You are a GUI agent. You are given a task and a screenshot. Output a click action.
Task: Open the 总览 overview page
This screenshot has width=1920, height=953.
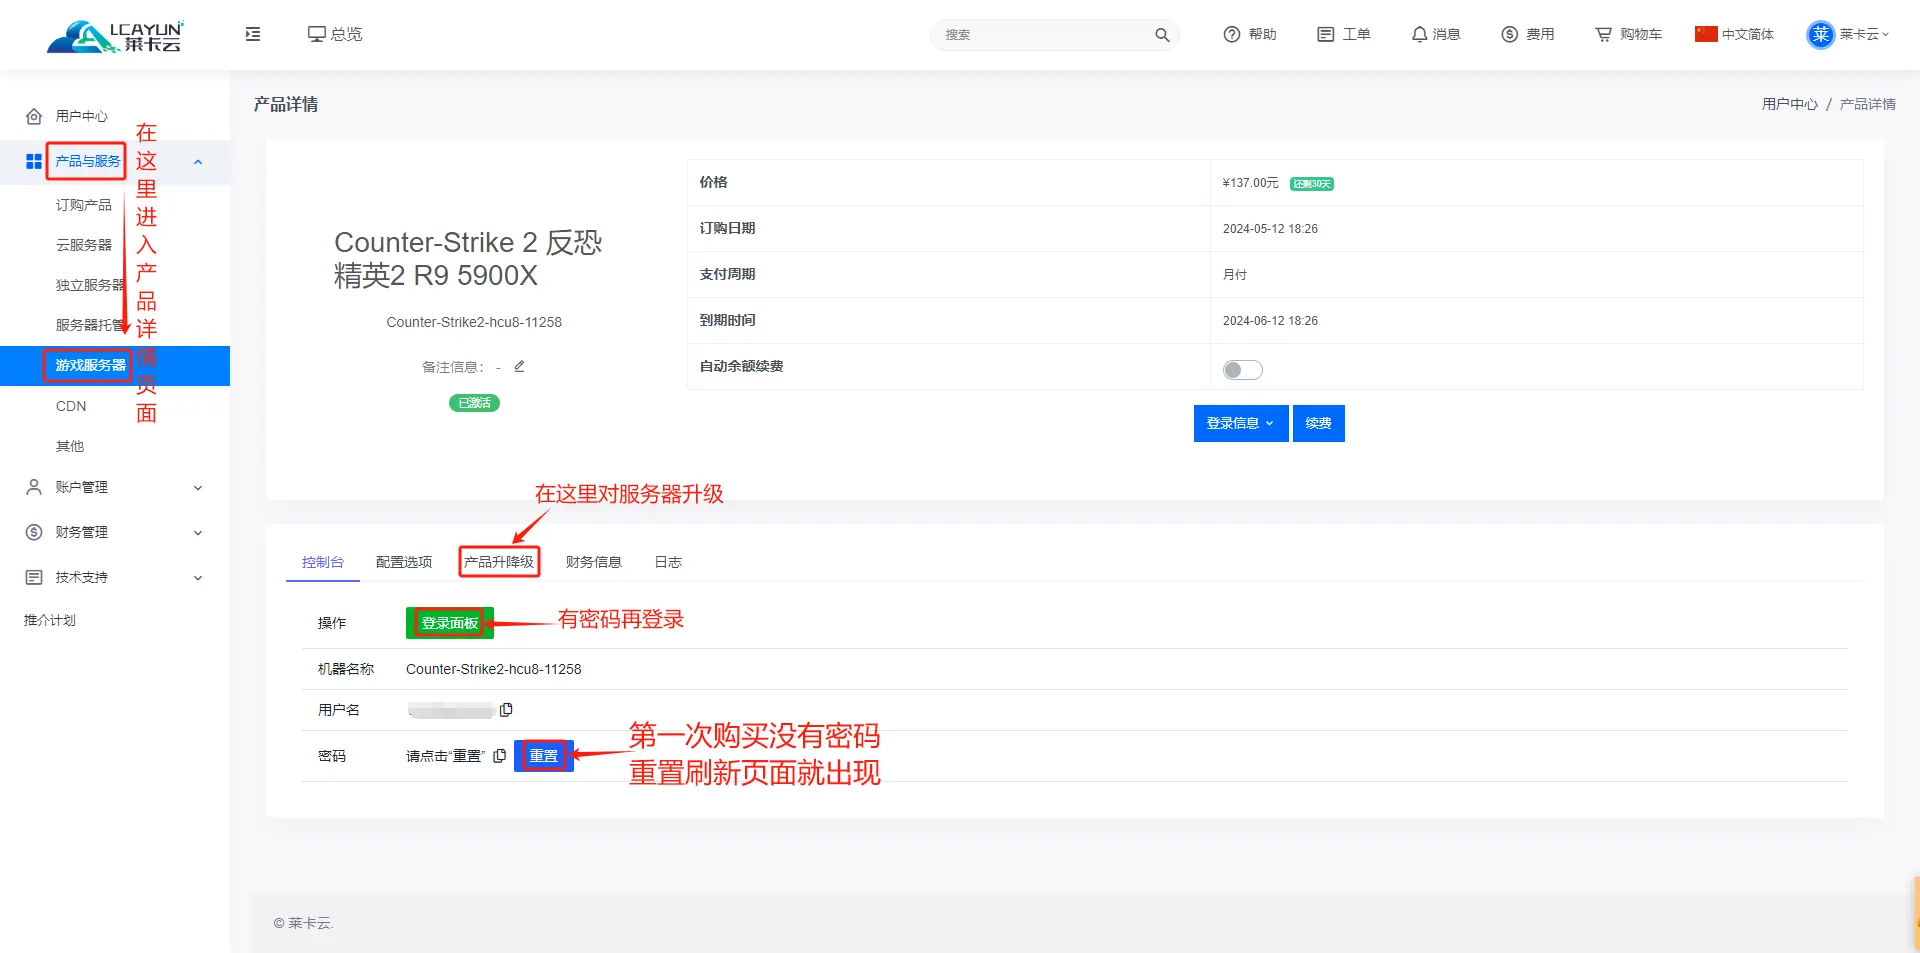point(335,34)
